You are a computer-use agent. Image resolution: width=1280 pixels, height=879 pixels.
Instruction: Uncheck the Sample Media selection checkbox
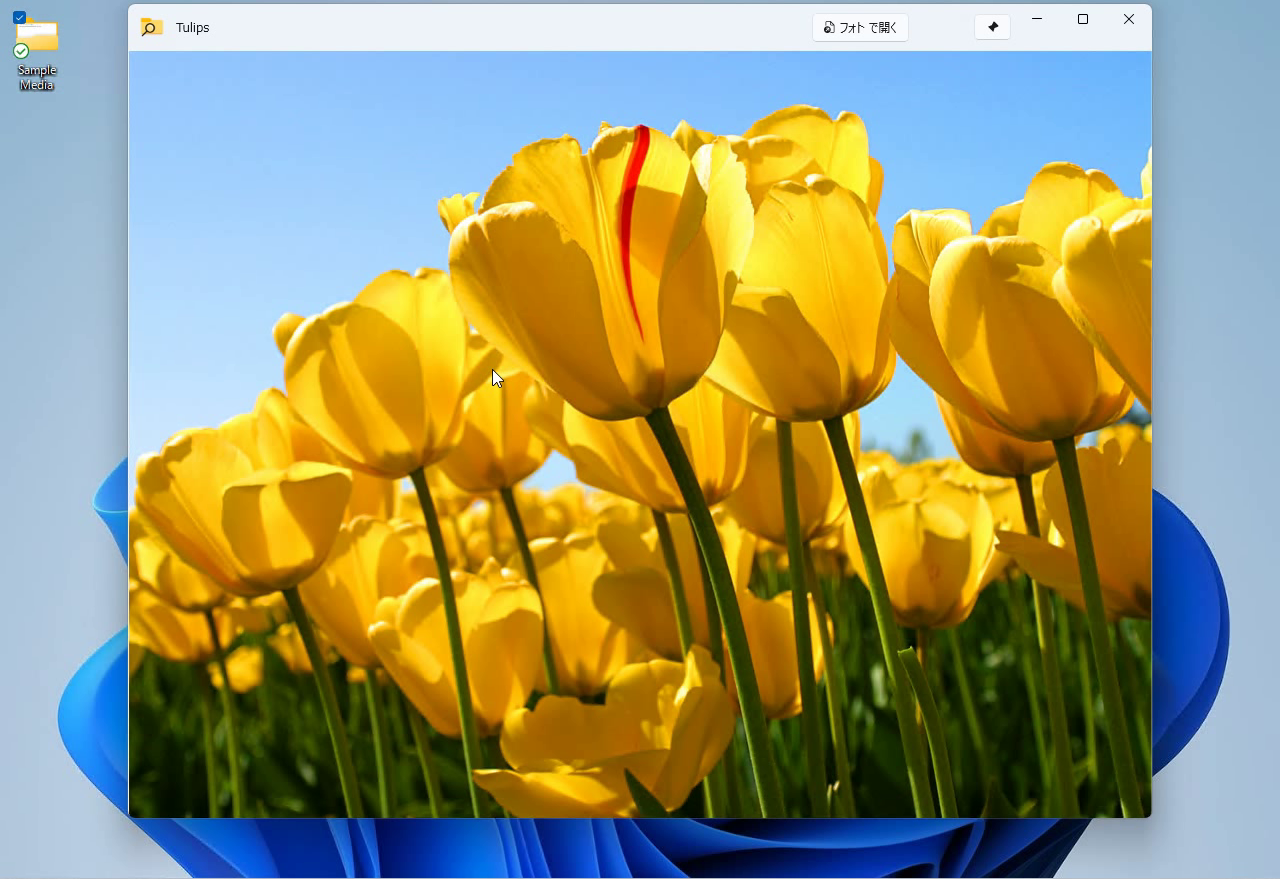(19, 17)
